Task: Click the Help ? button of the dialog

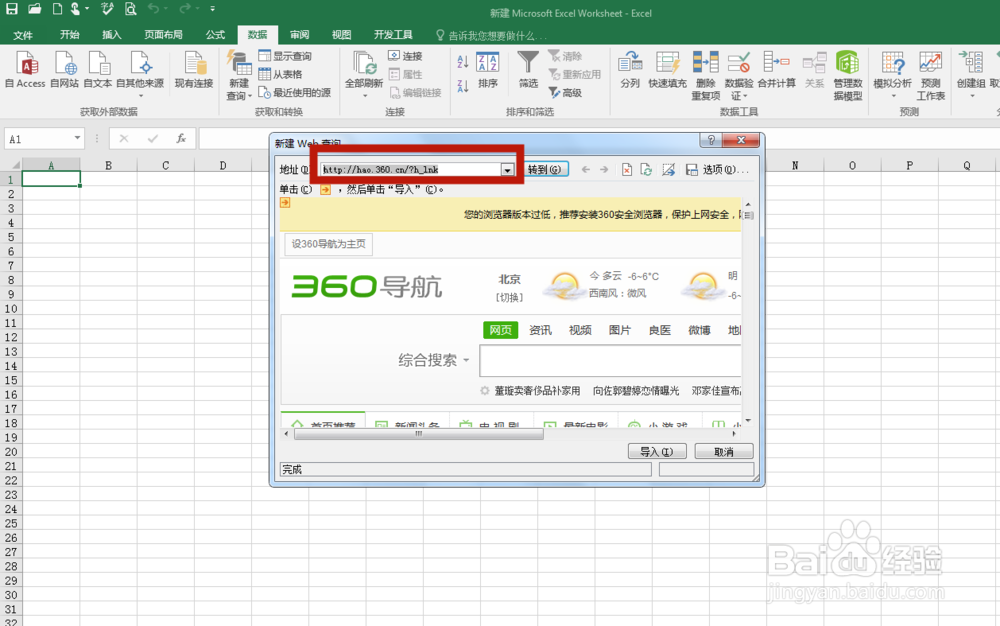Action: pyautogui.click(x=711, y=140)
